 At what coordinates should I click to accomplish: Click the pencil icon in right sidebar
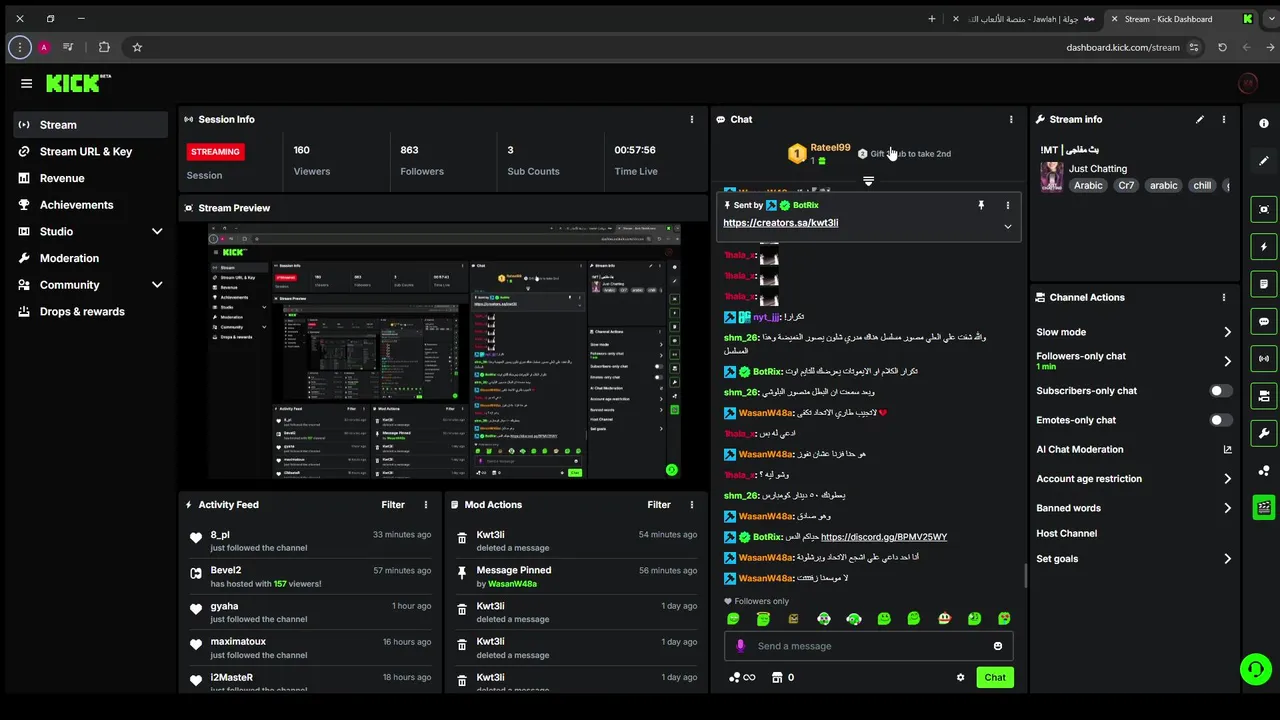click(1264, 160)
